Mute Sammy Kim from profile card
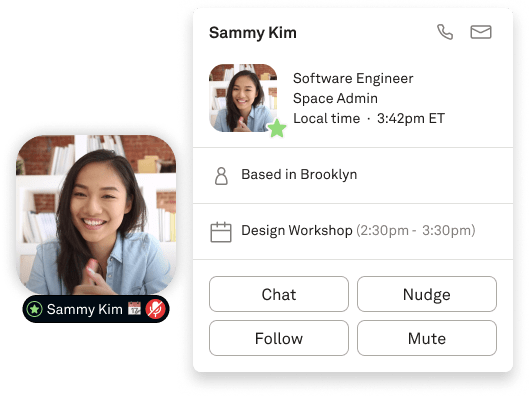 coord(427,338)
